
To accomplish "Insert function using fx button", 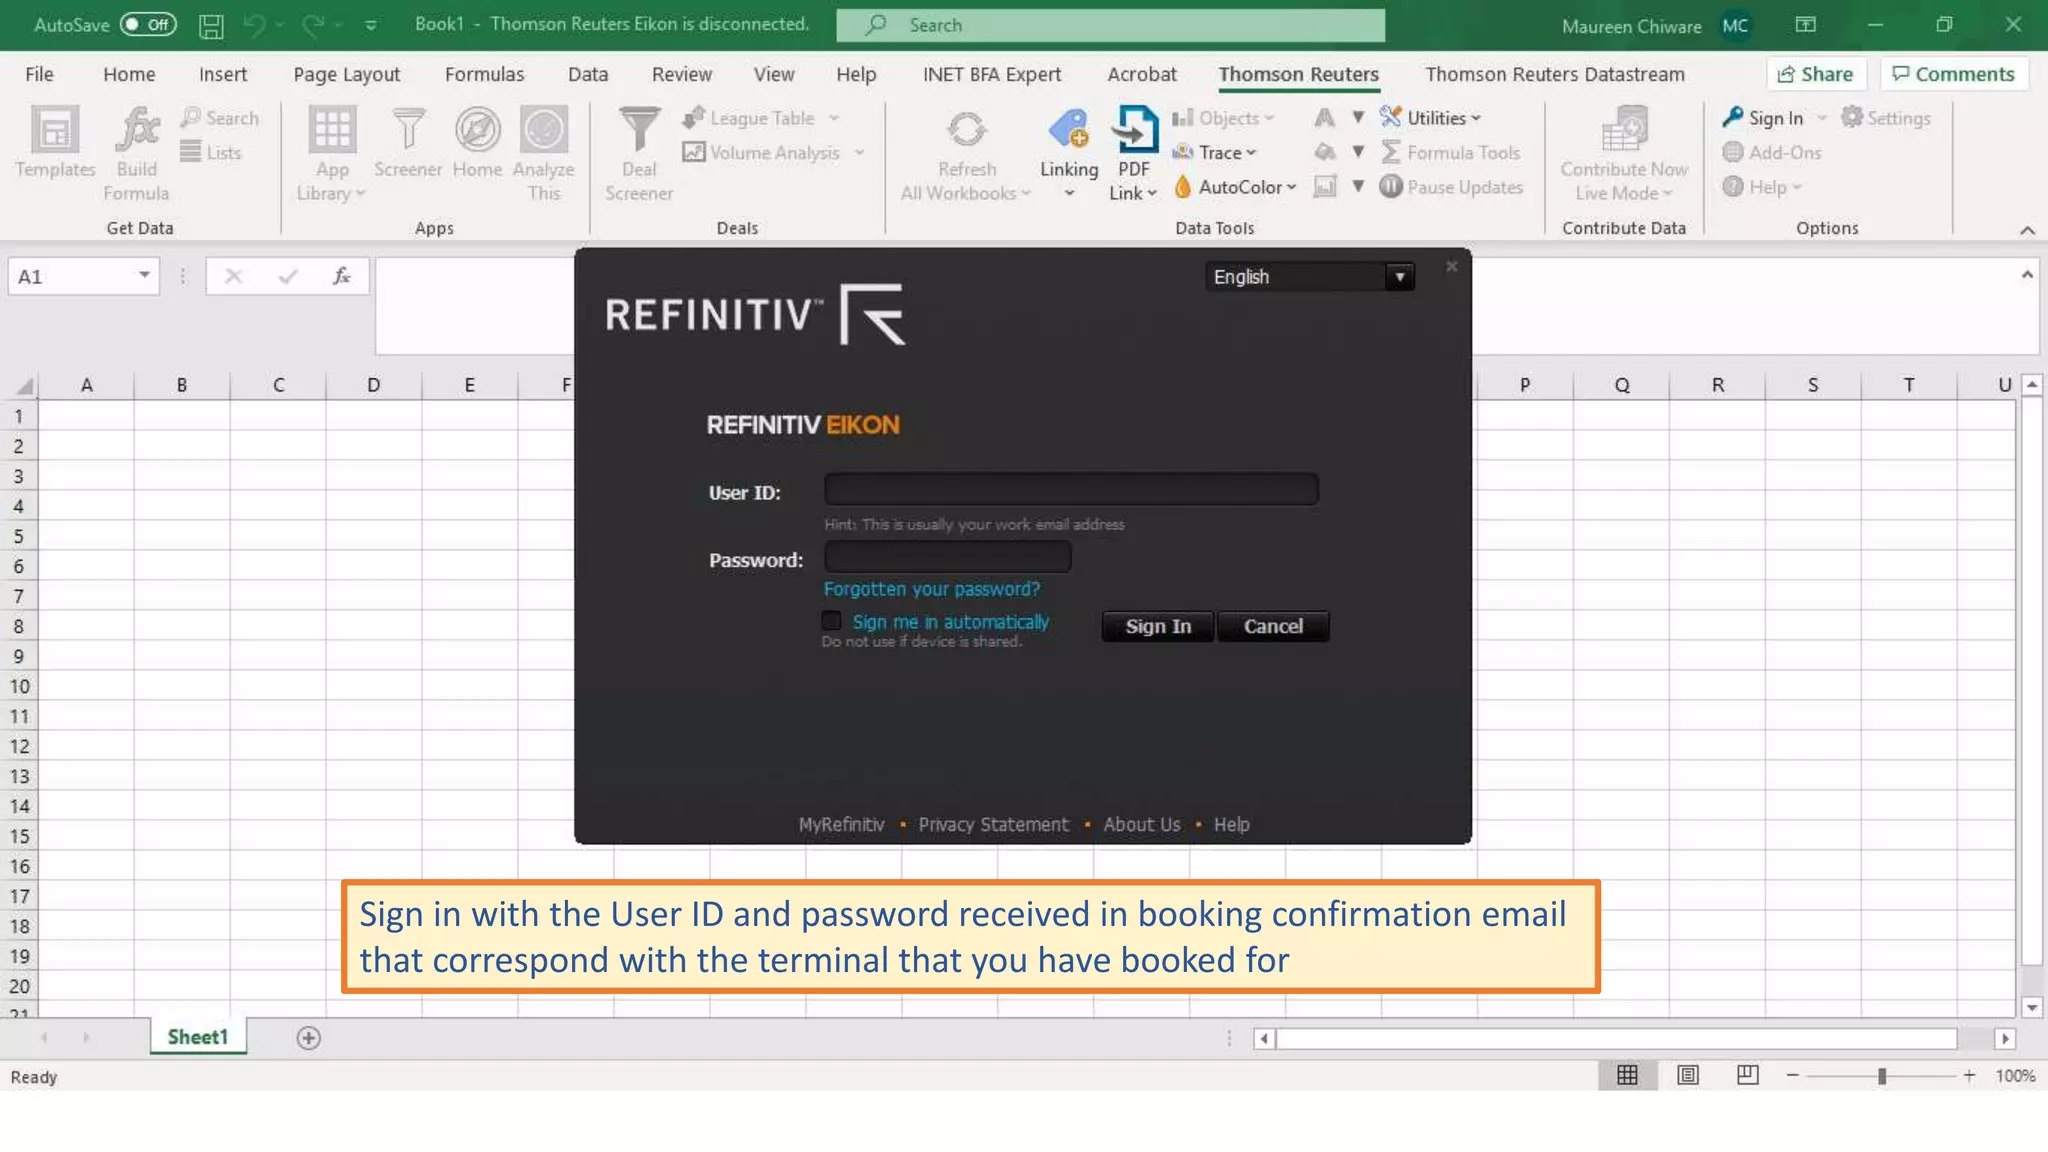I will coord(341,276).
